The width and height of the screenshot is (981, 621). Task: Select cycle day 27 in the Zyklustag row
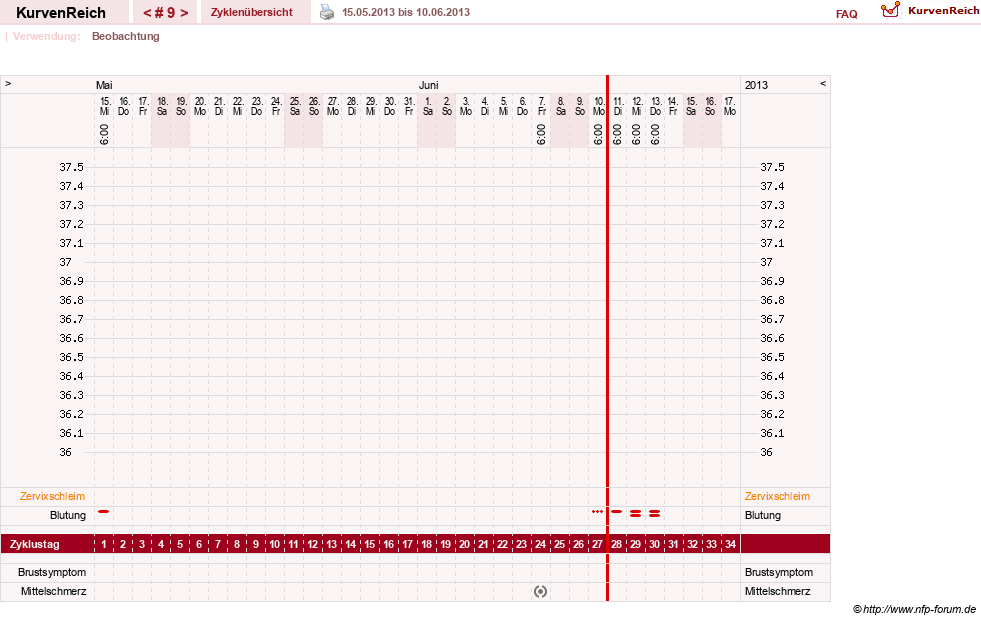pyautogui.click(x=597, y=544)
